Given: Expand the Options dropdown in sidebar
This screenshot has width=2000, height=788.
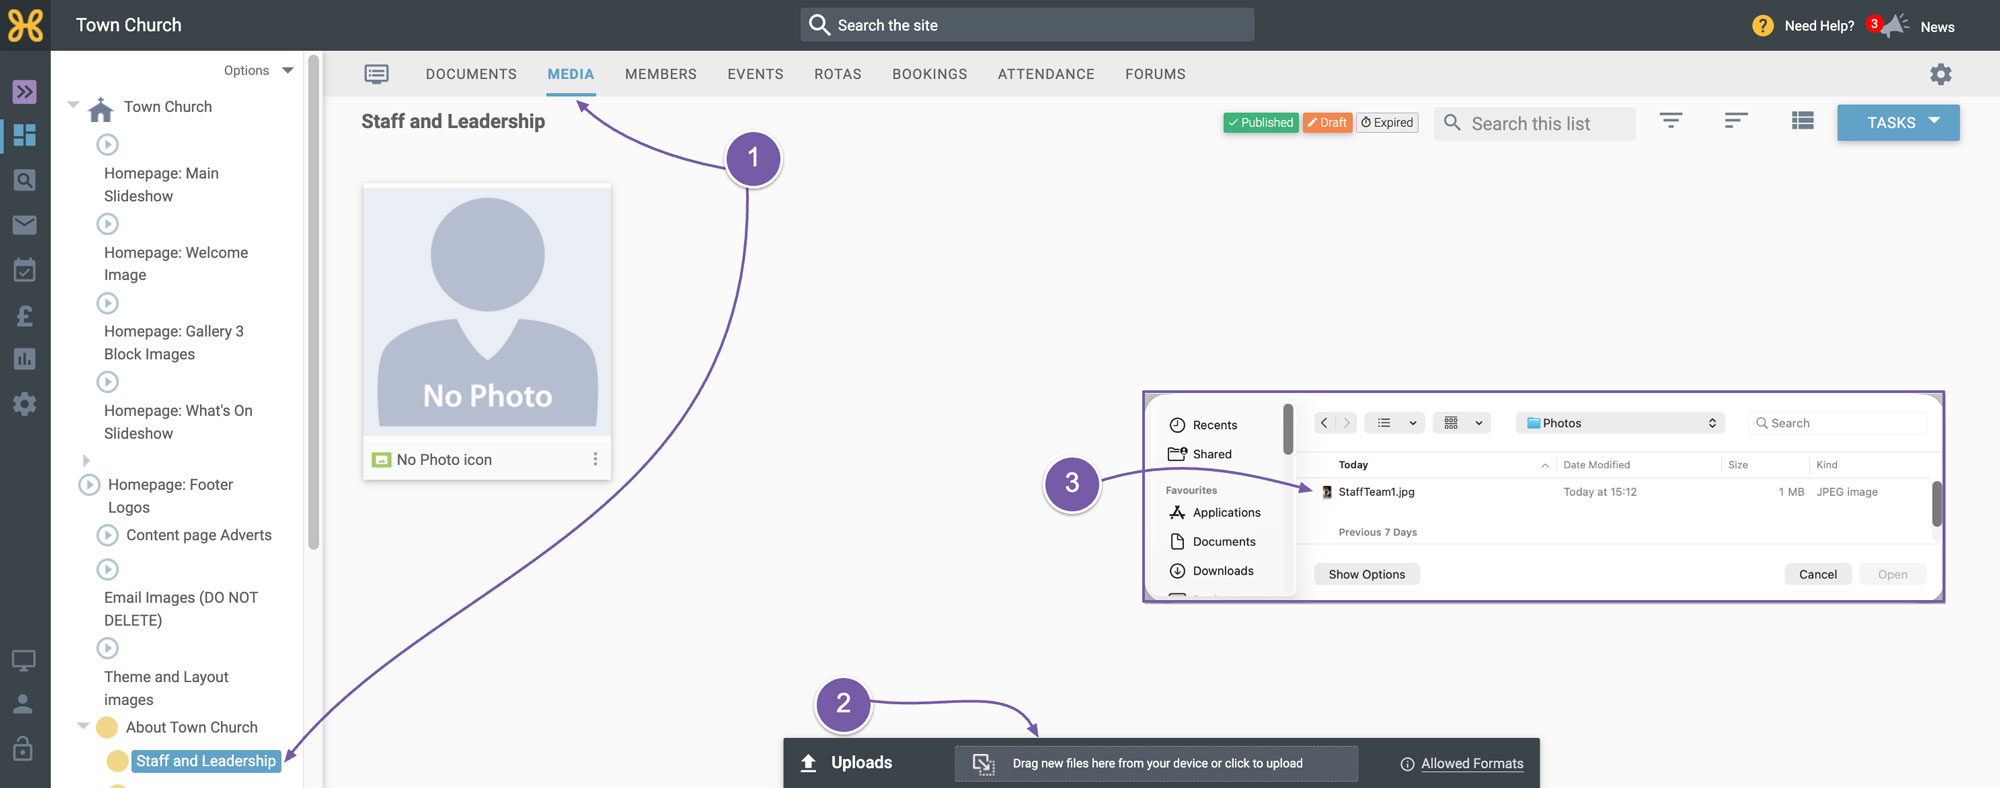Looking at the screenshot, I should pyautogui.click(x=258, y=70).
